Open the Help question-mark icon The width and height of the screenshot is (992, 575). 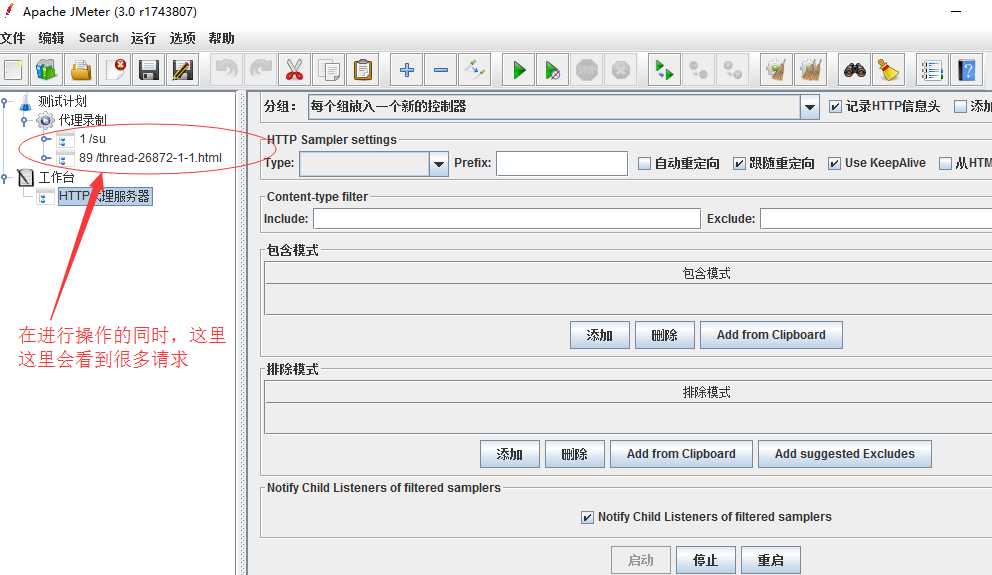(x=967, y=70)
